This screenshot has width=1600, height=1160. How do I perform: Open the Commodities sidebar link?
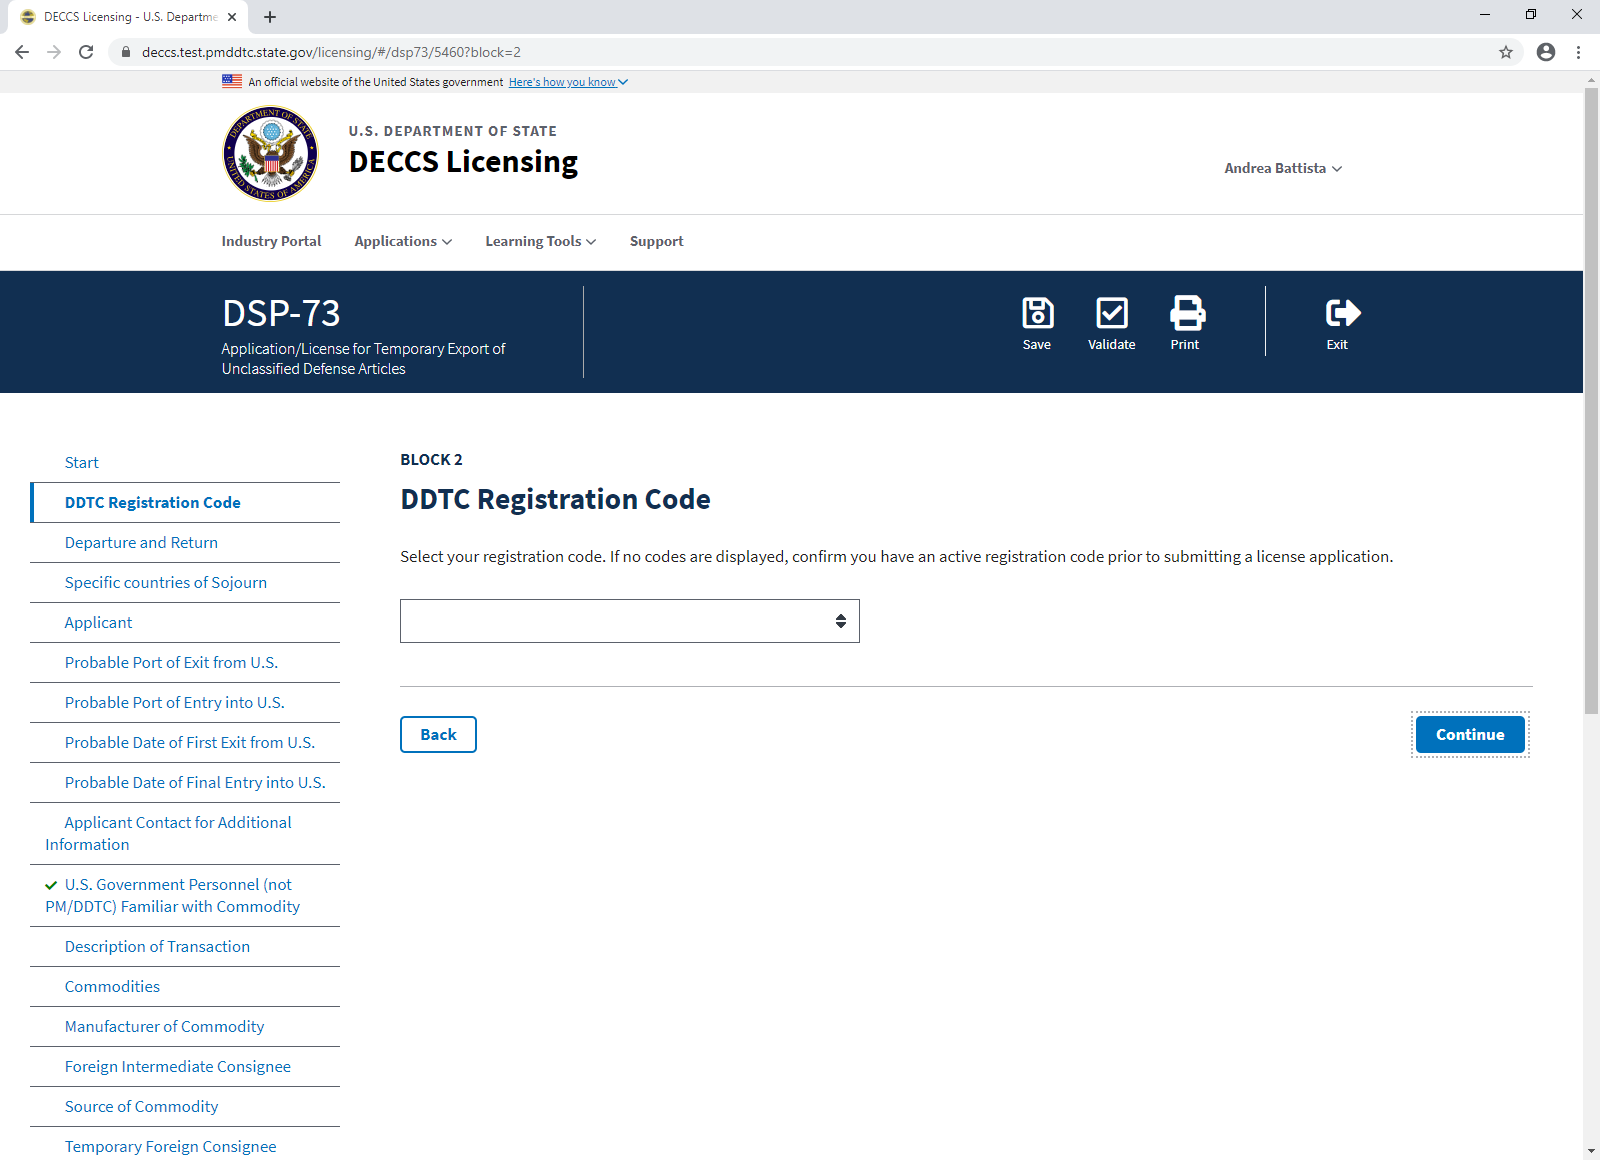click(x=112, y=986)
